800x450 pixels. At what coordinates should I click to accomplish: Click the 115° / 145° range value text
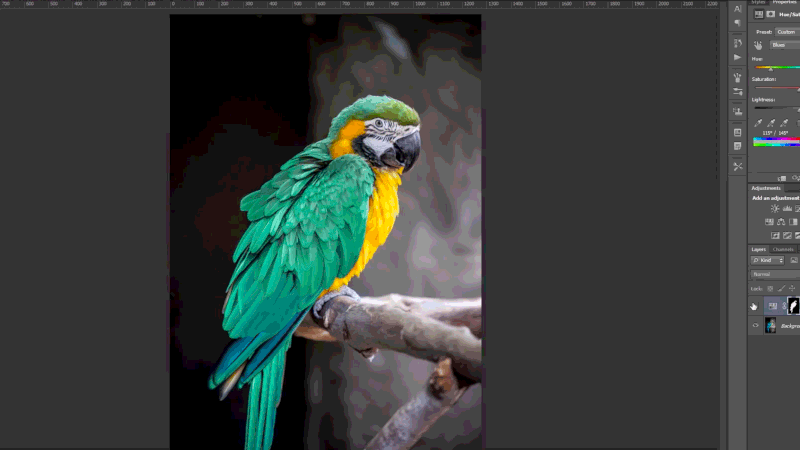[775, 133]
